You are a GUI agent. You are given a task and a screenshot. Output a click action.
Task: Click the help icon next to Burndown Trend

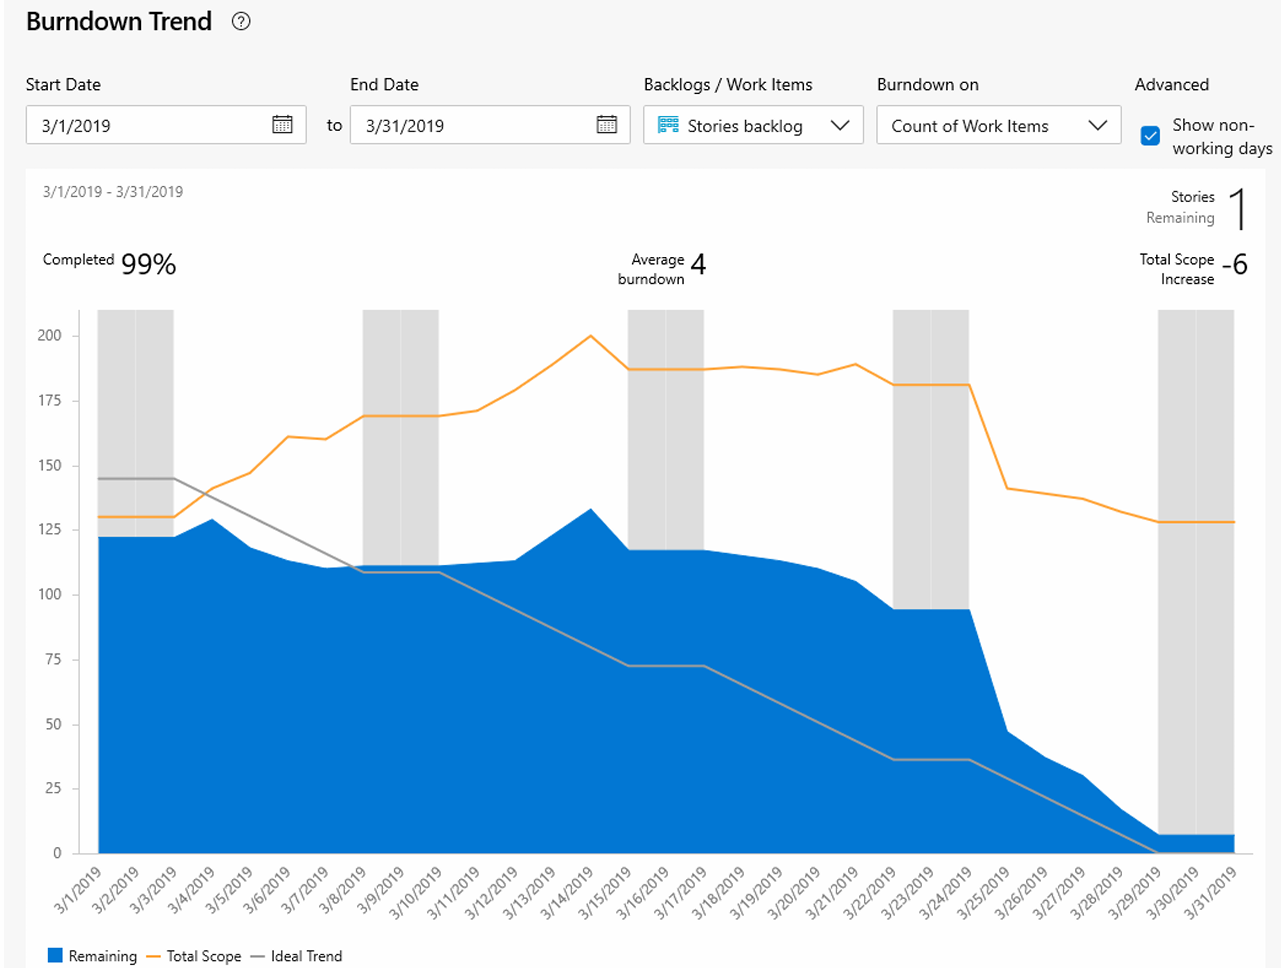(x=242, y=21)
